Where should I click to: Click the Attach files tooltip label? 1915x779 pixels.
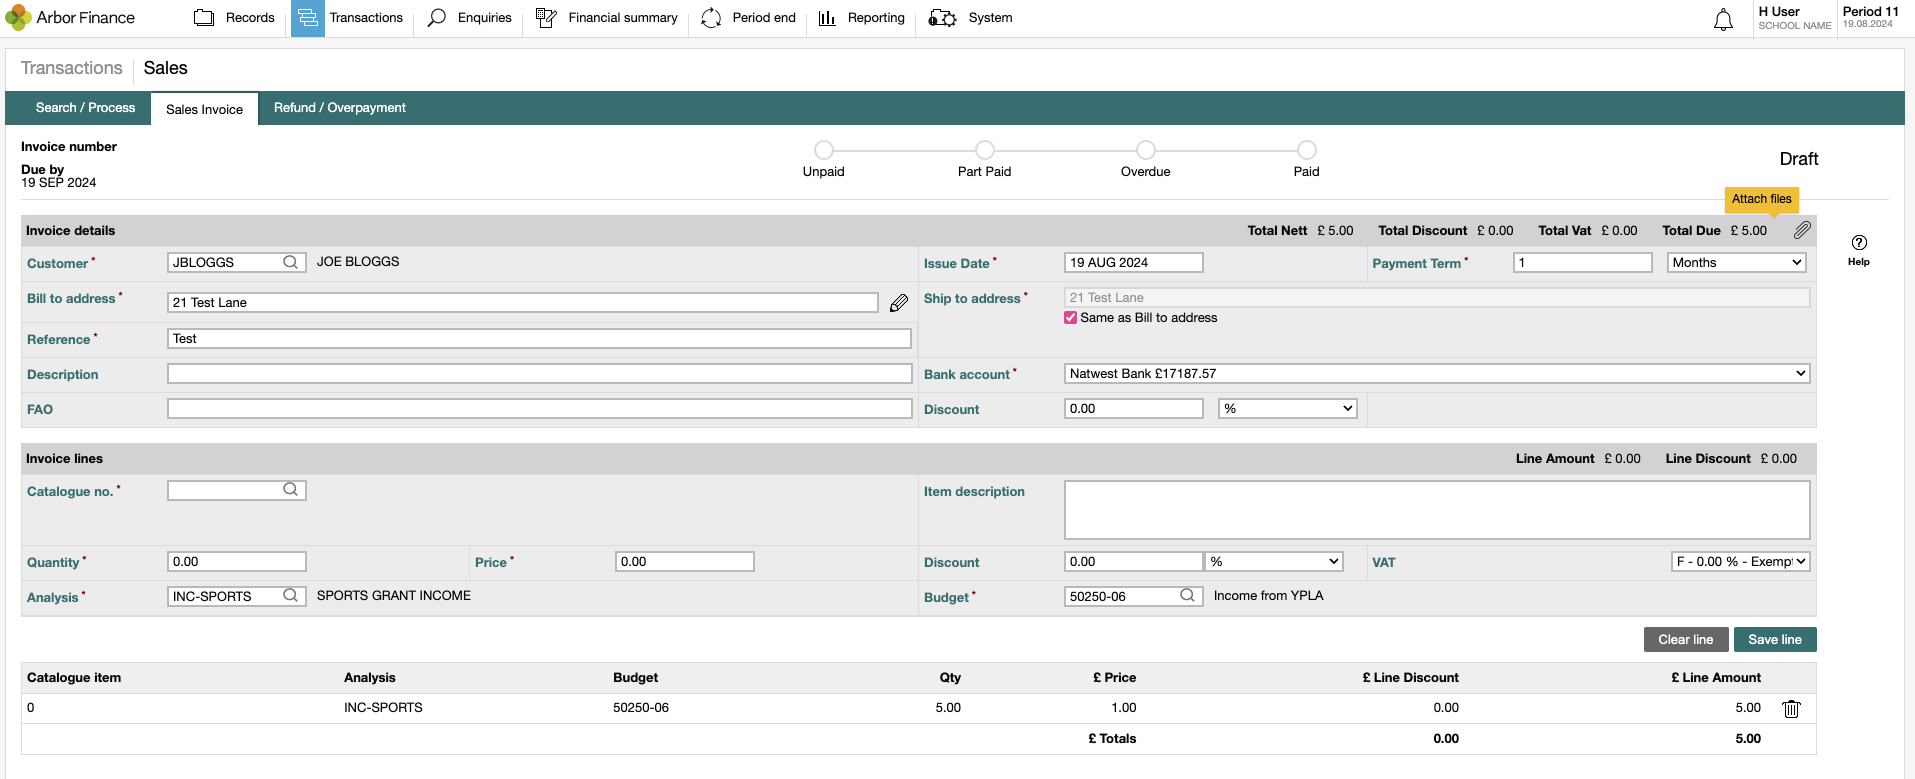1762,199
